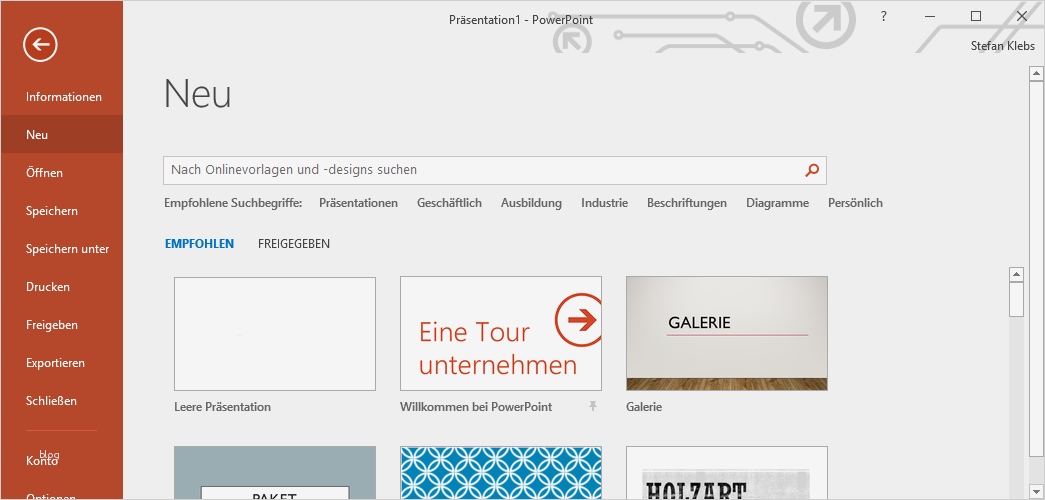Select Neu in the sidebar

(x=61, y=135)
